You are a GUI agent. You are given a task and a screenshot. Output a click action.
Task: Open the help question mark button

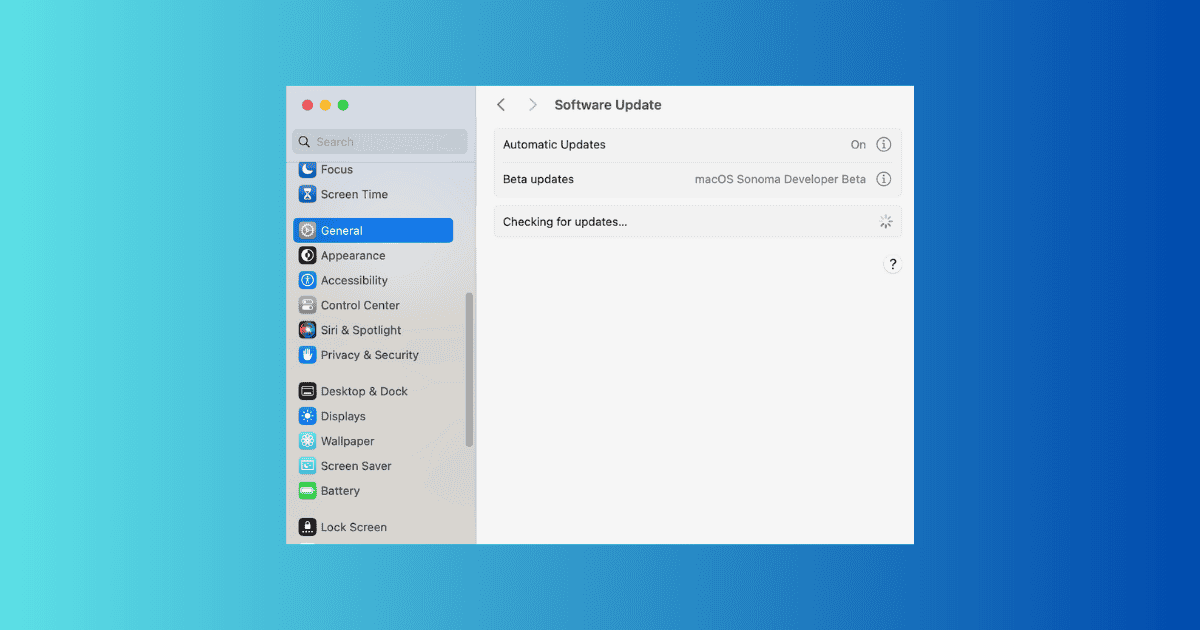pyautogui.click(x=893, y=265)
